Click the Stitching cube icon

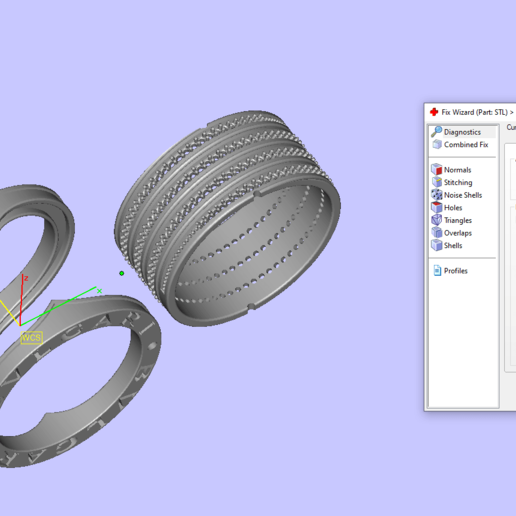pos(437,182)
